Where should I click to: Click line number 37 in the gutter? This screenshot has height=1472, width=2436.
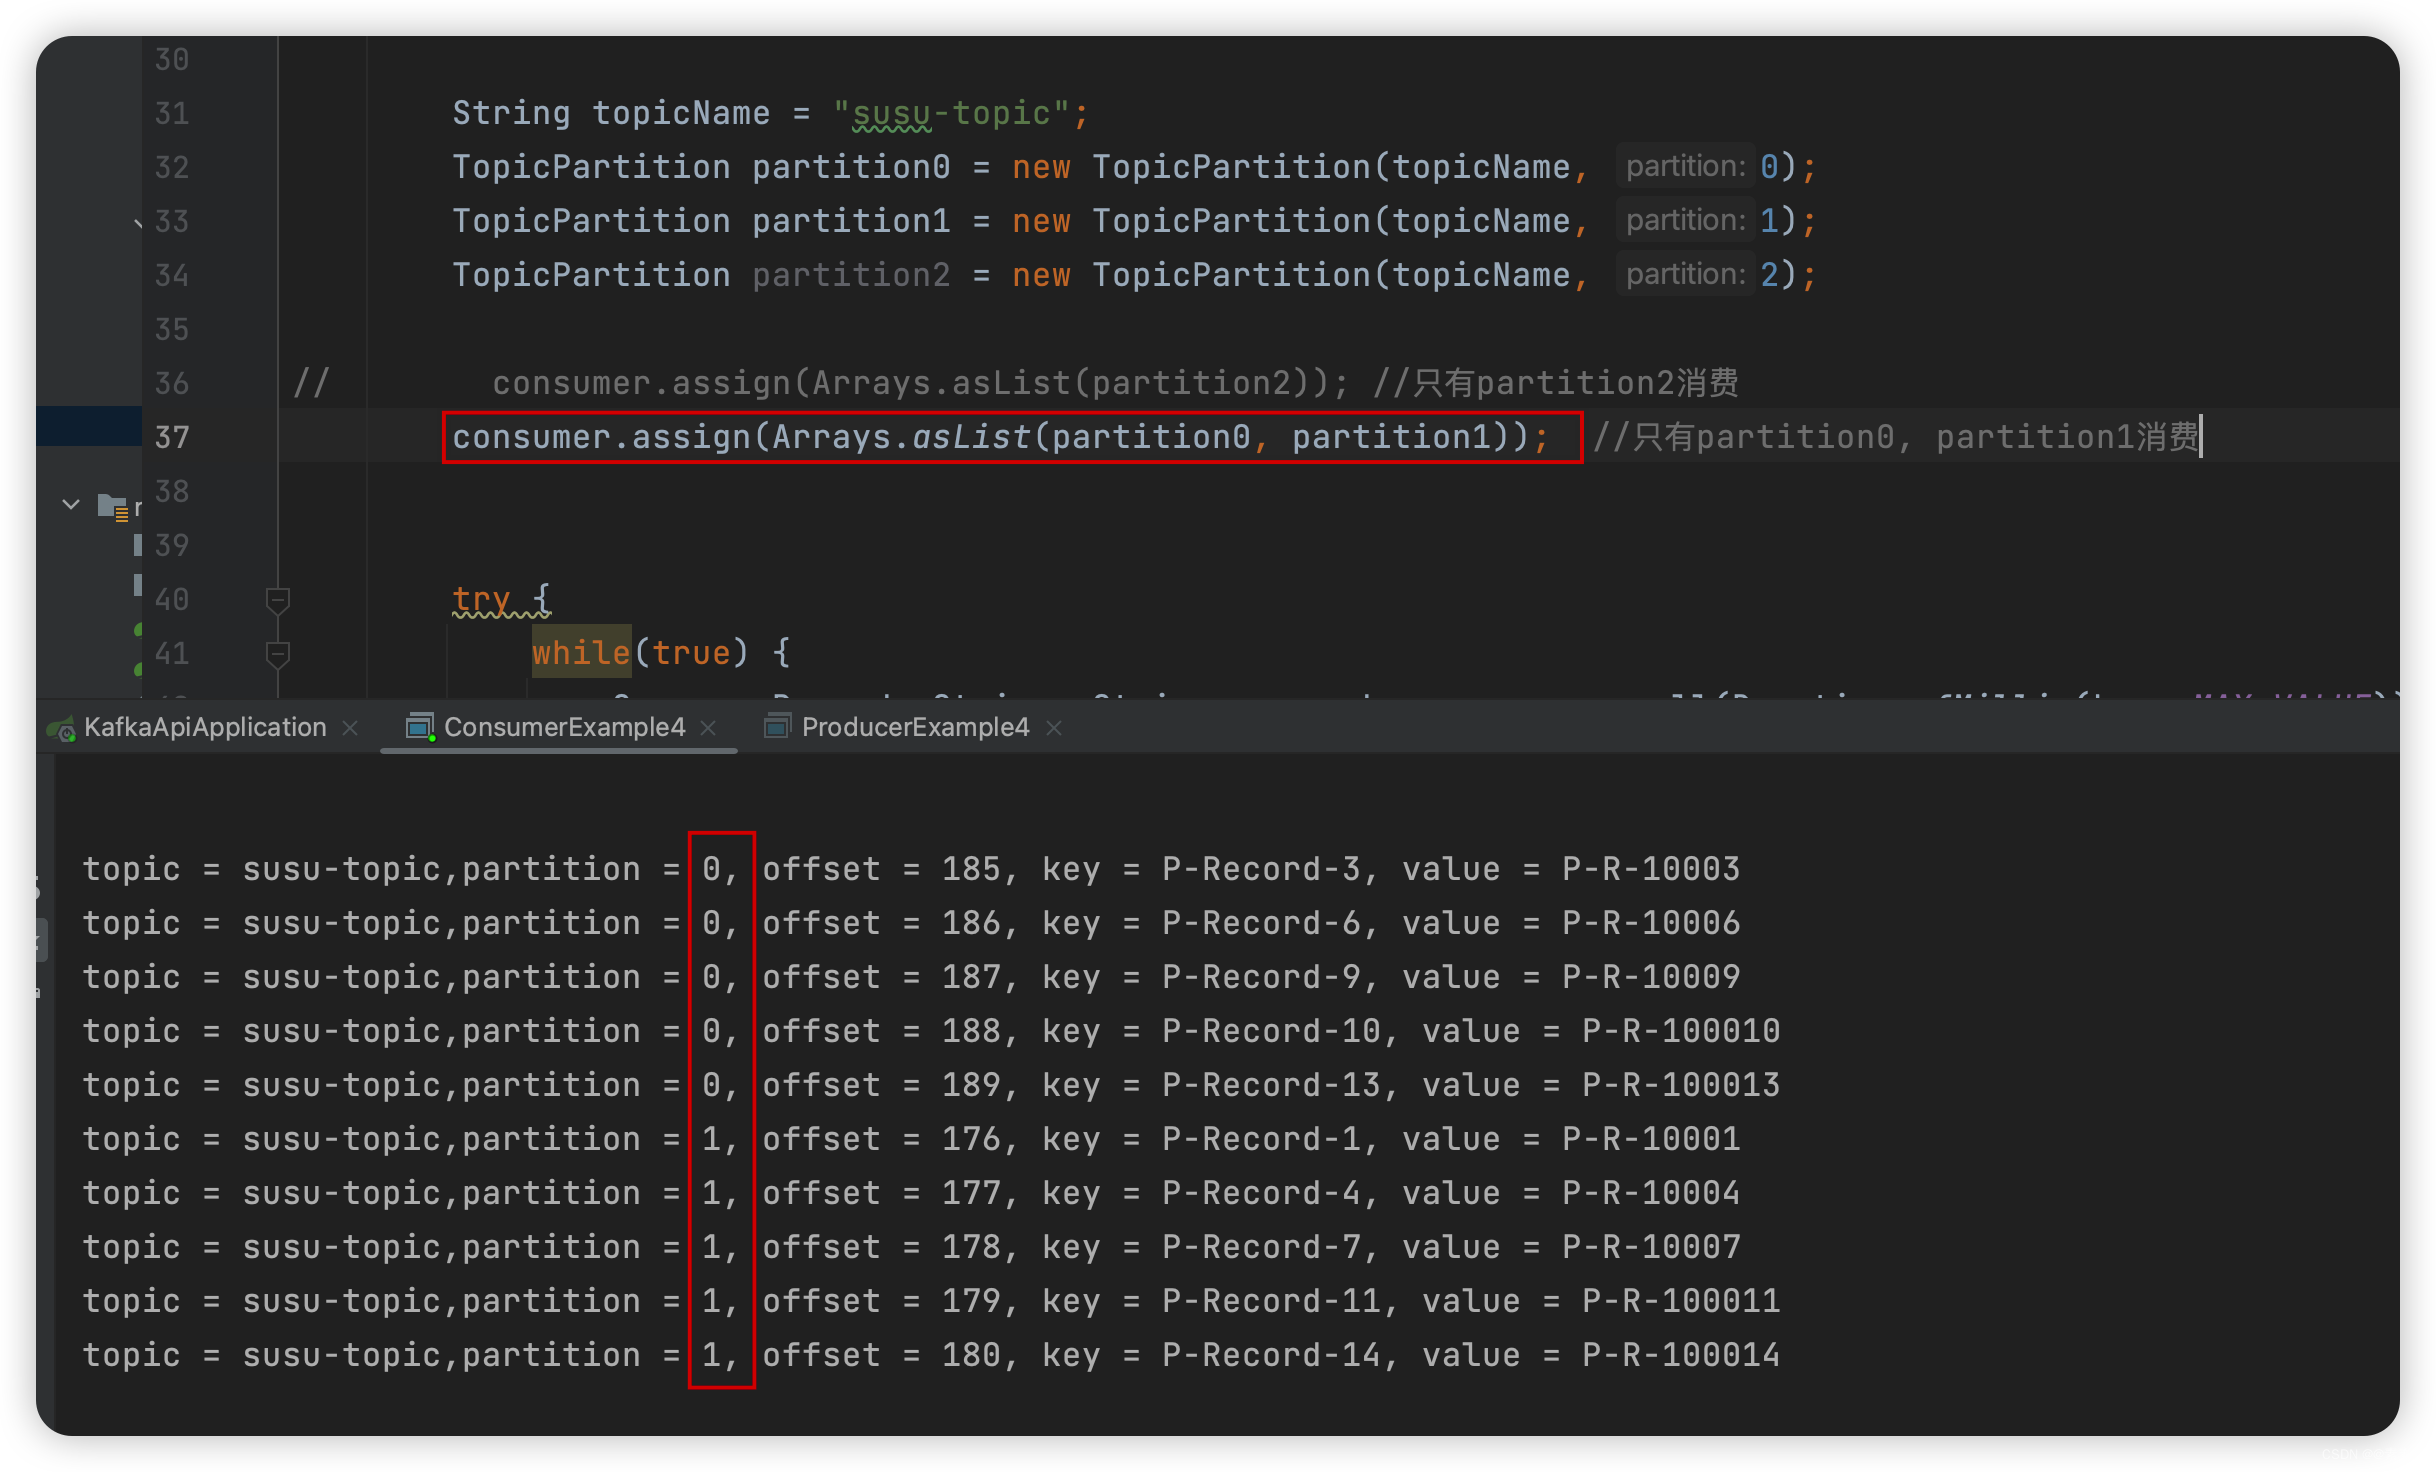click(172, 437)
